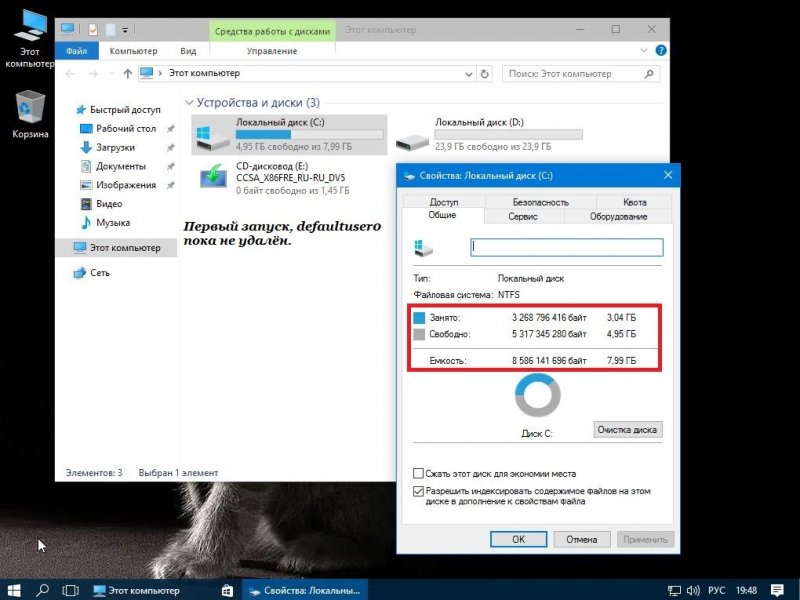Select Музыка in navigation pane

(x=113, y=222)
